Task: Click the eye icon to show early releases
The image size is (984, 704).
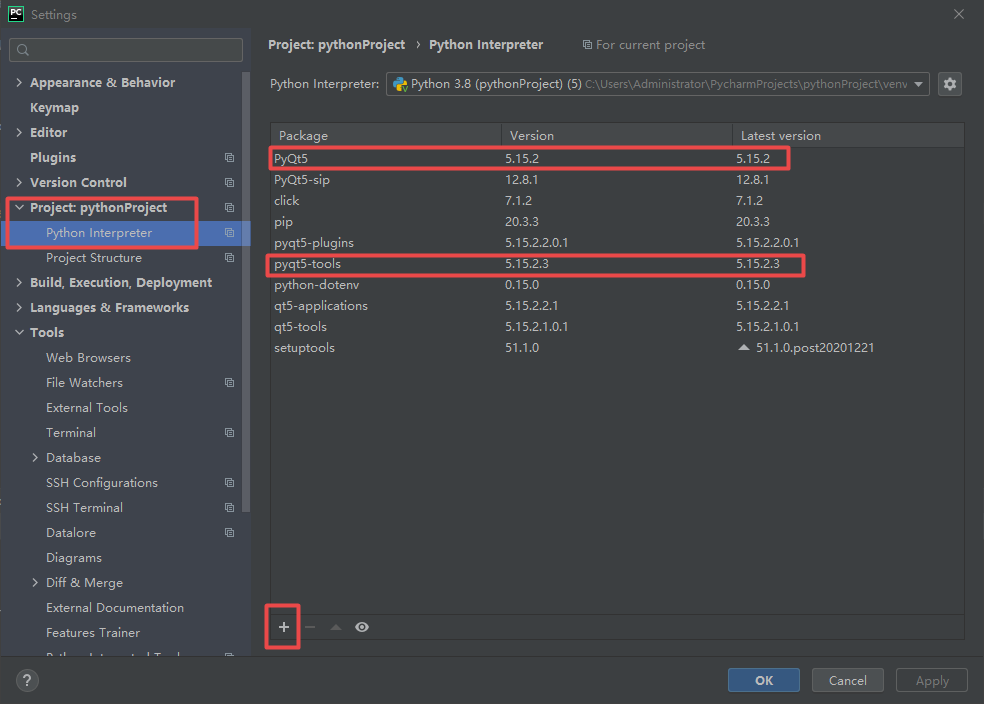Action: click(x=361, y=626)
